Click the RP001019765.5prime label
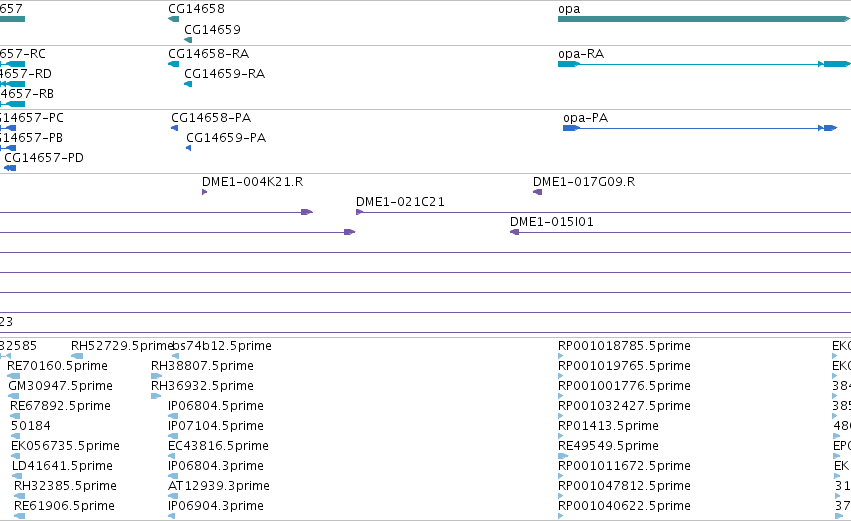 (624, 366)
